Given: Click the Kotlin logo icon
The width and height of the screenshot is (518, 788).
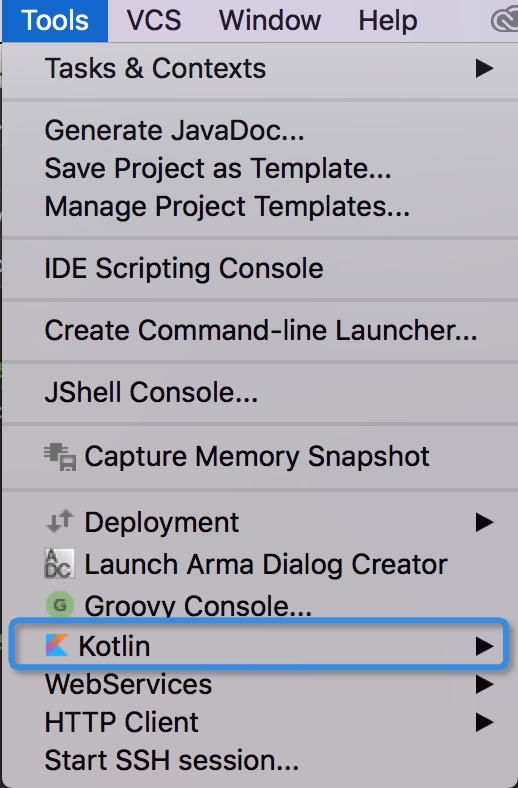Looking at the screenshot, I should coord(56,645).
